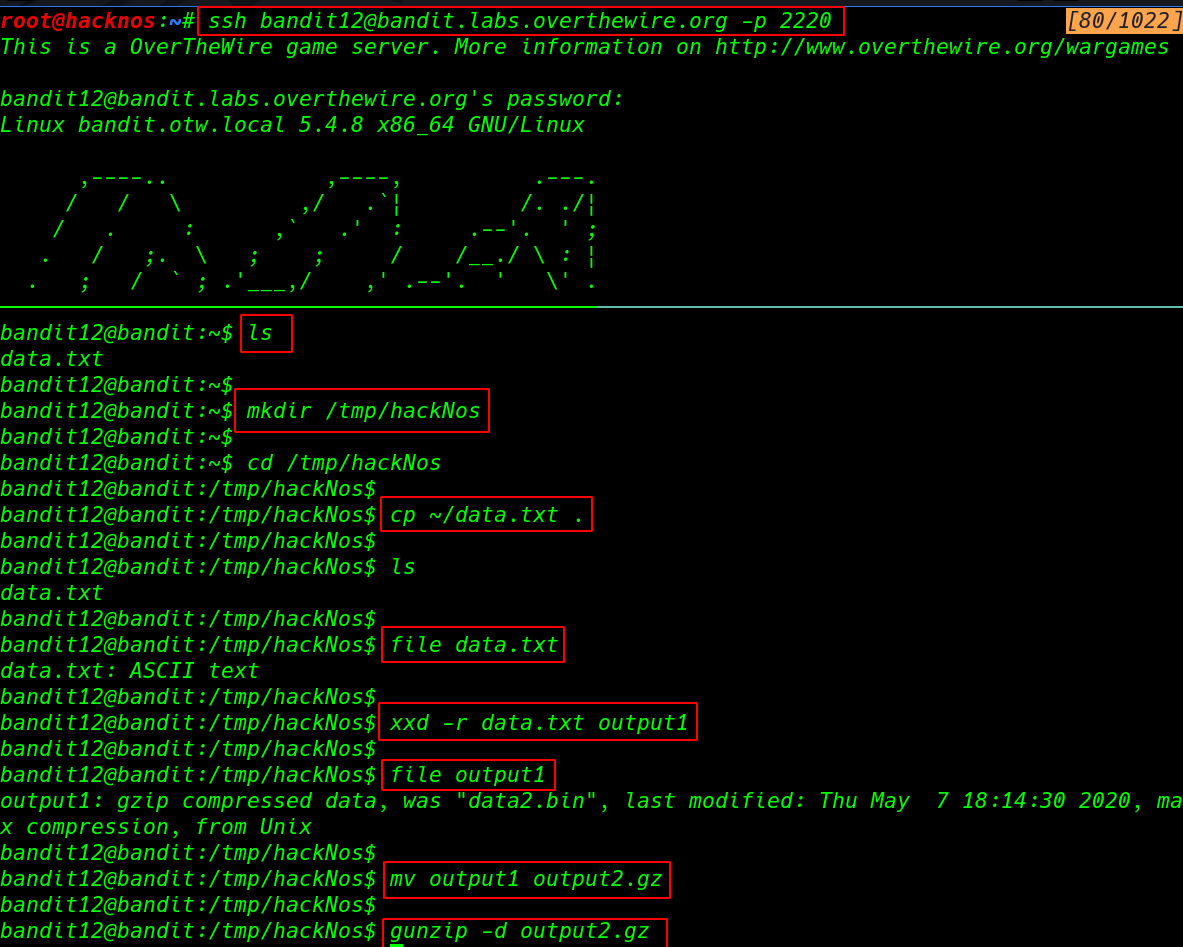Click the 'data.txt: ASCII text' output line
The image size is (1183, 947).
[x=130, y=671]
